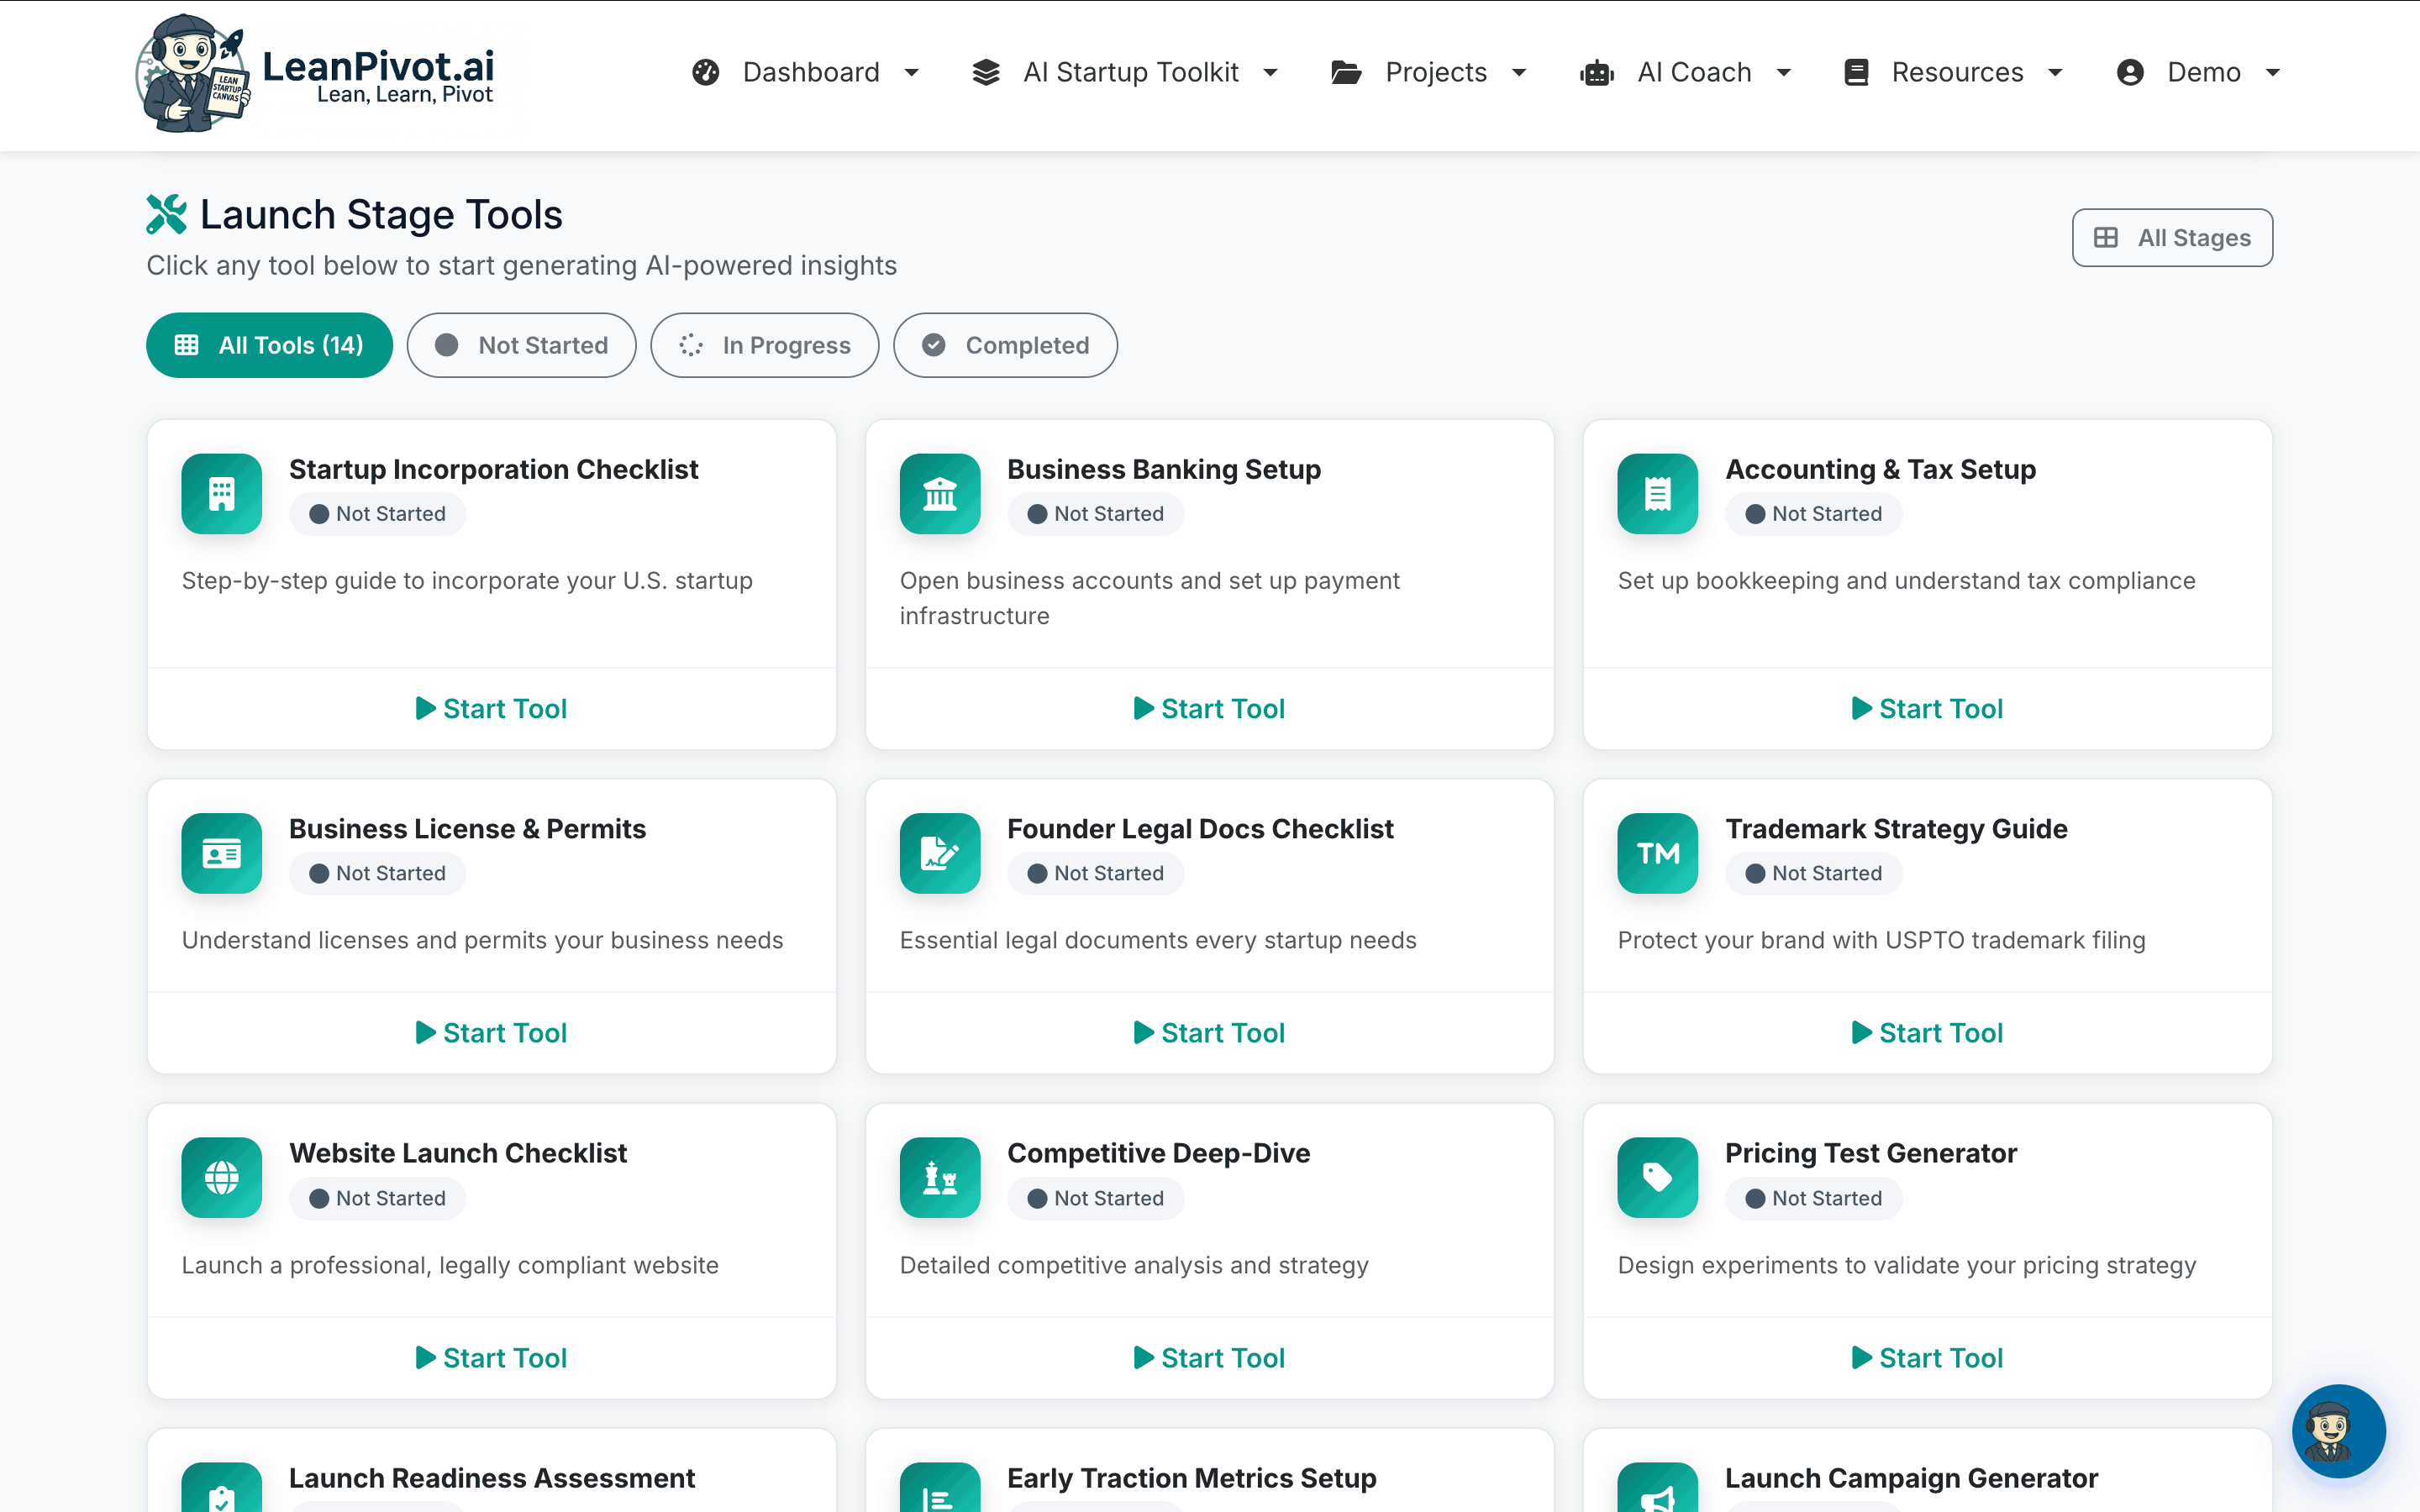Click the Accounting & Tax Setup receipt icon

coord(1656,493)
